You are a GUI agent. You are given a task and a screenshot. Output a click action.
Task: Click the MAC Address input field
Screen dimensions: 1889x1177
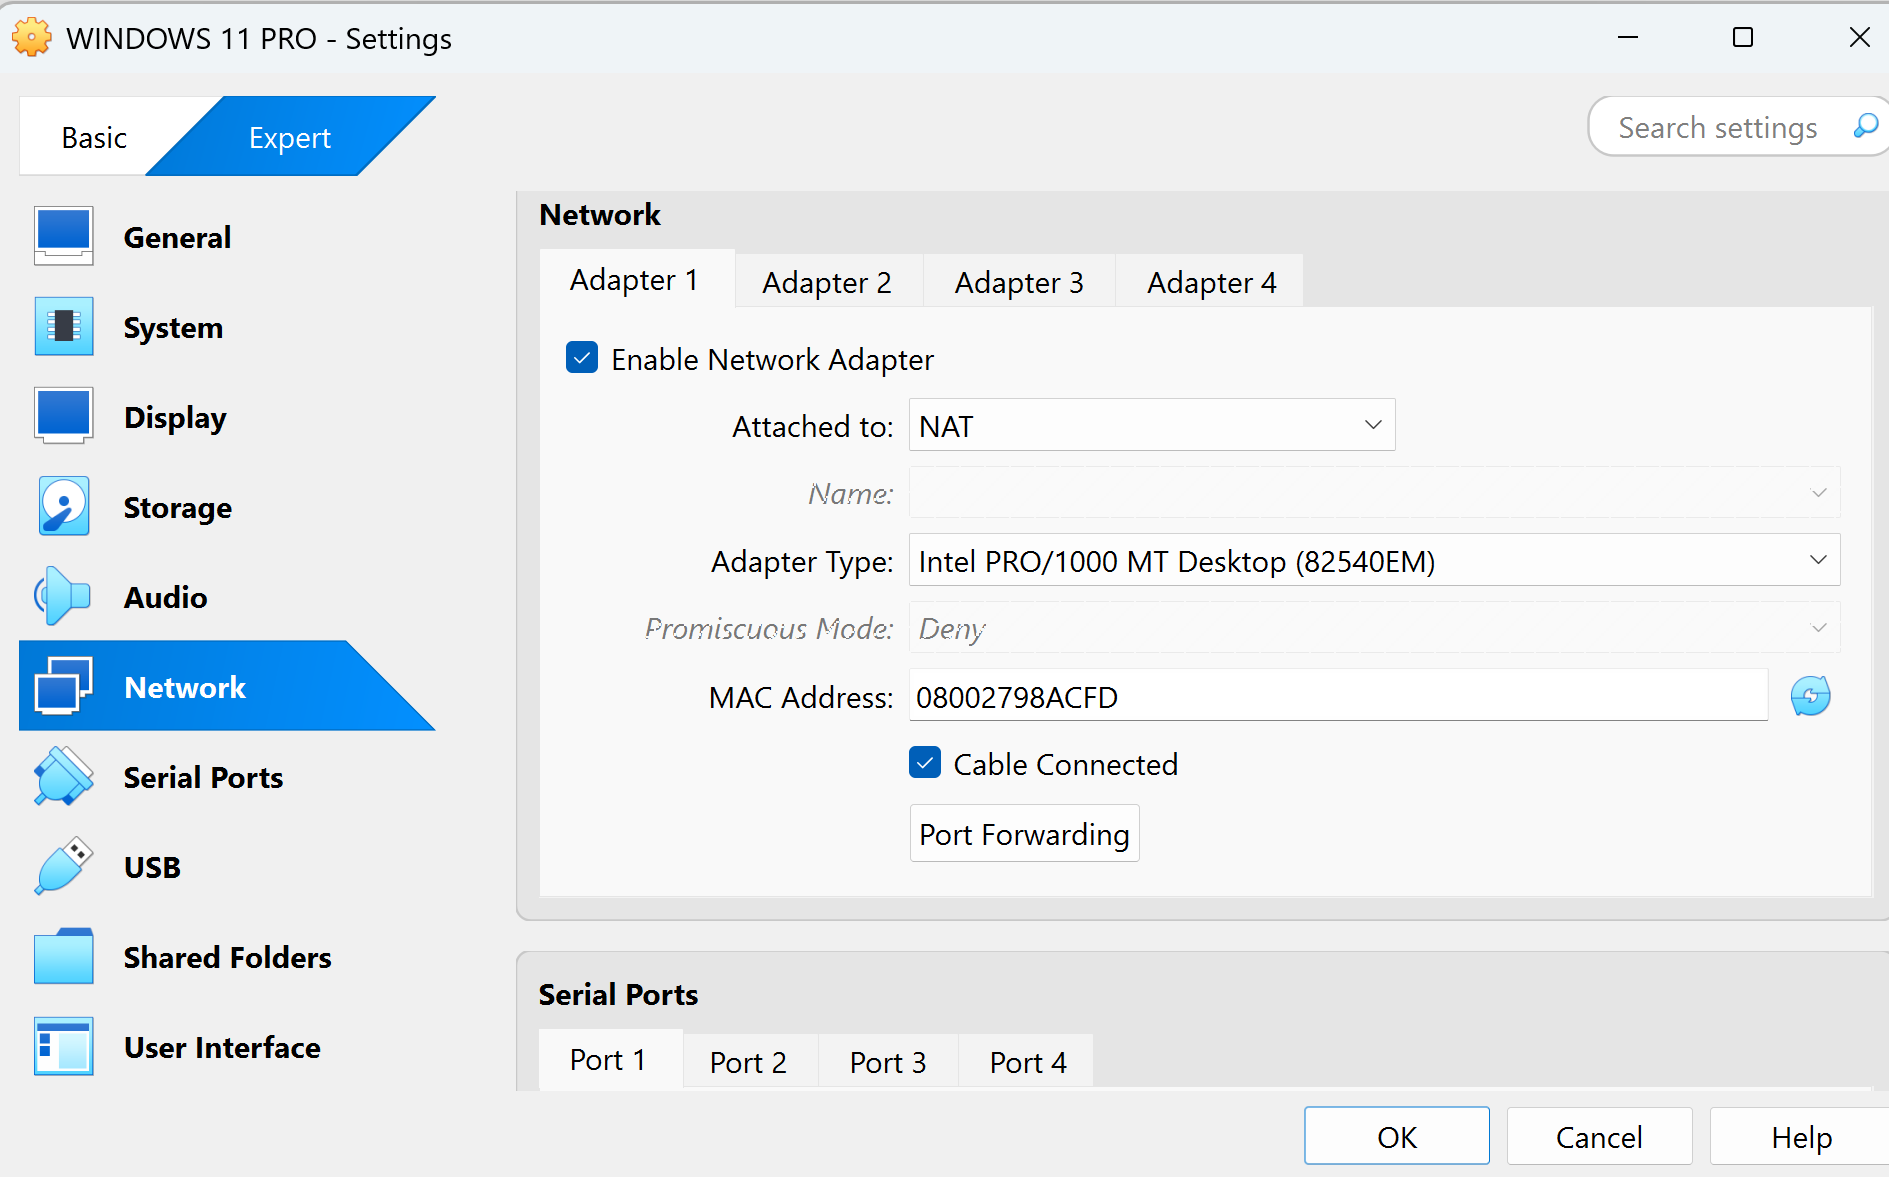click(x=1338, y=696)
